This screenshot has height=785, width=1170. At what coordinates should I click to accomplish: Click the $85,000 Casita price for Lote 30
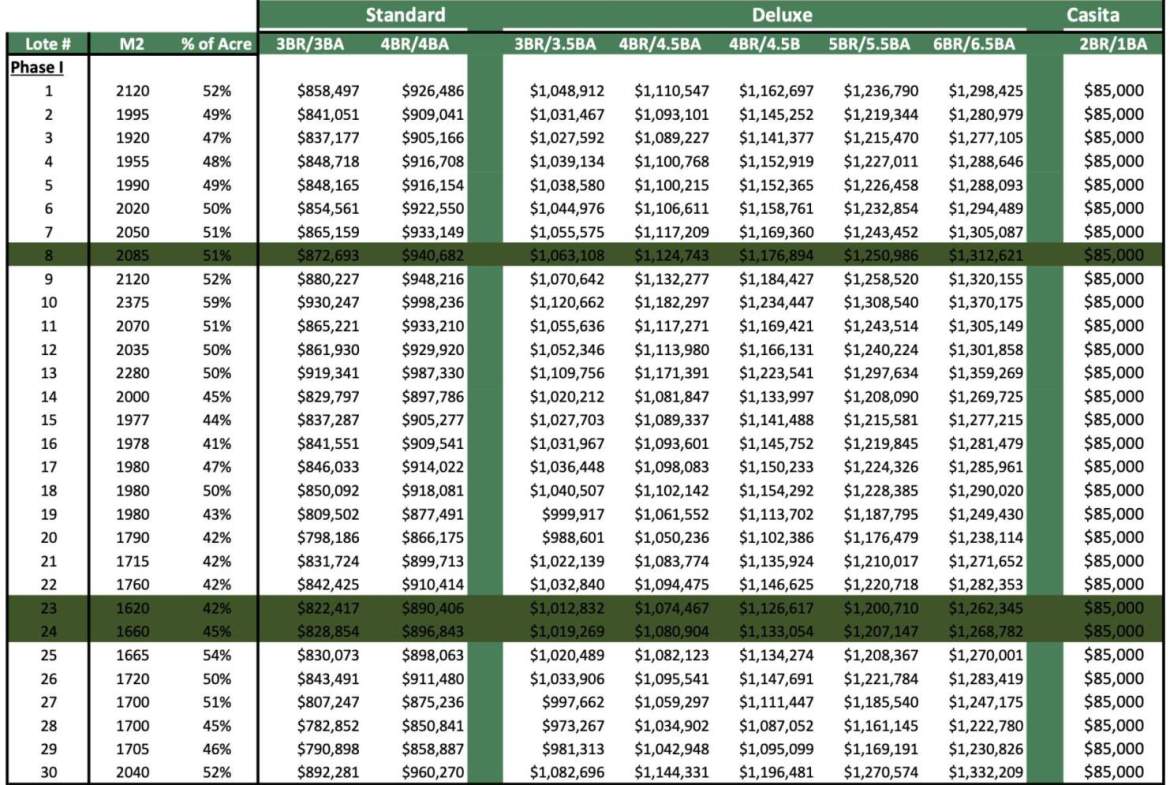(1113, 772)
